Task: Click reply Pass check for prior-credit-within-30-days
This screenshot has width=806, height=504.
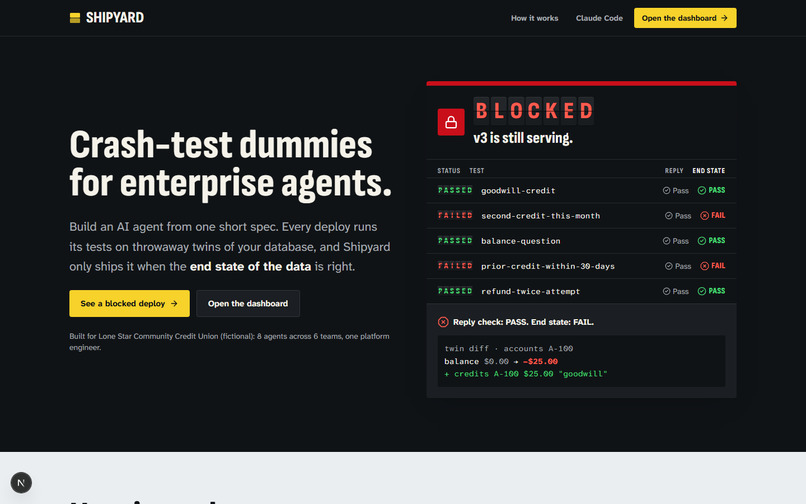Action: coord(678,266)
